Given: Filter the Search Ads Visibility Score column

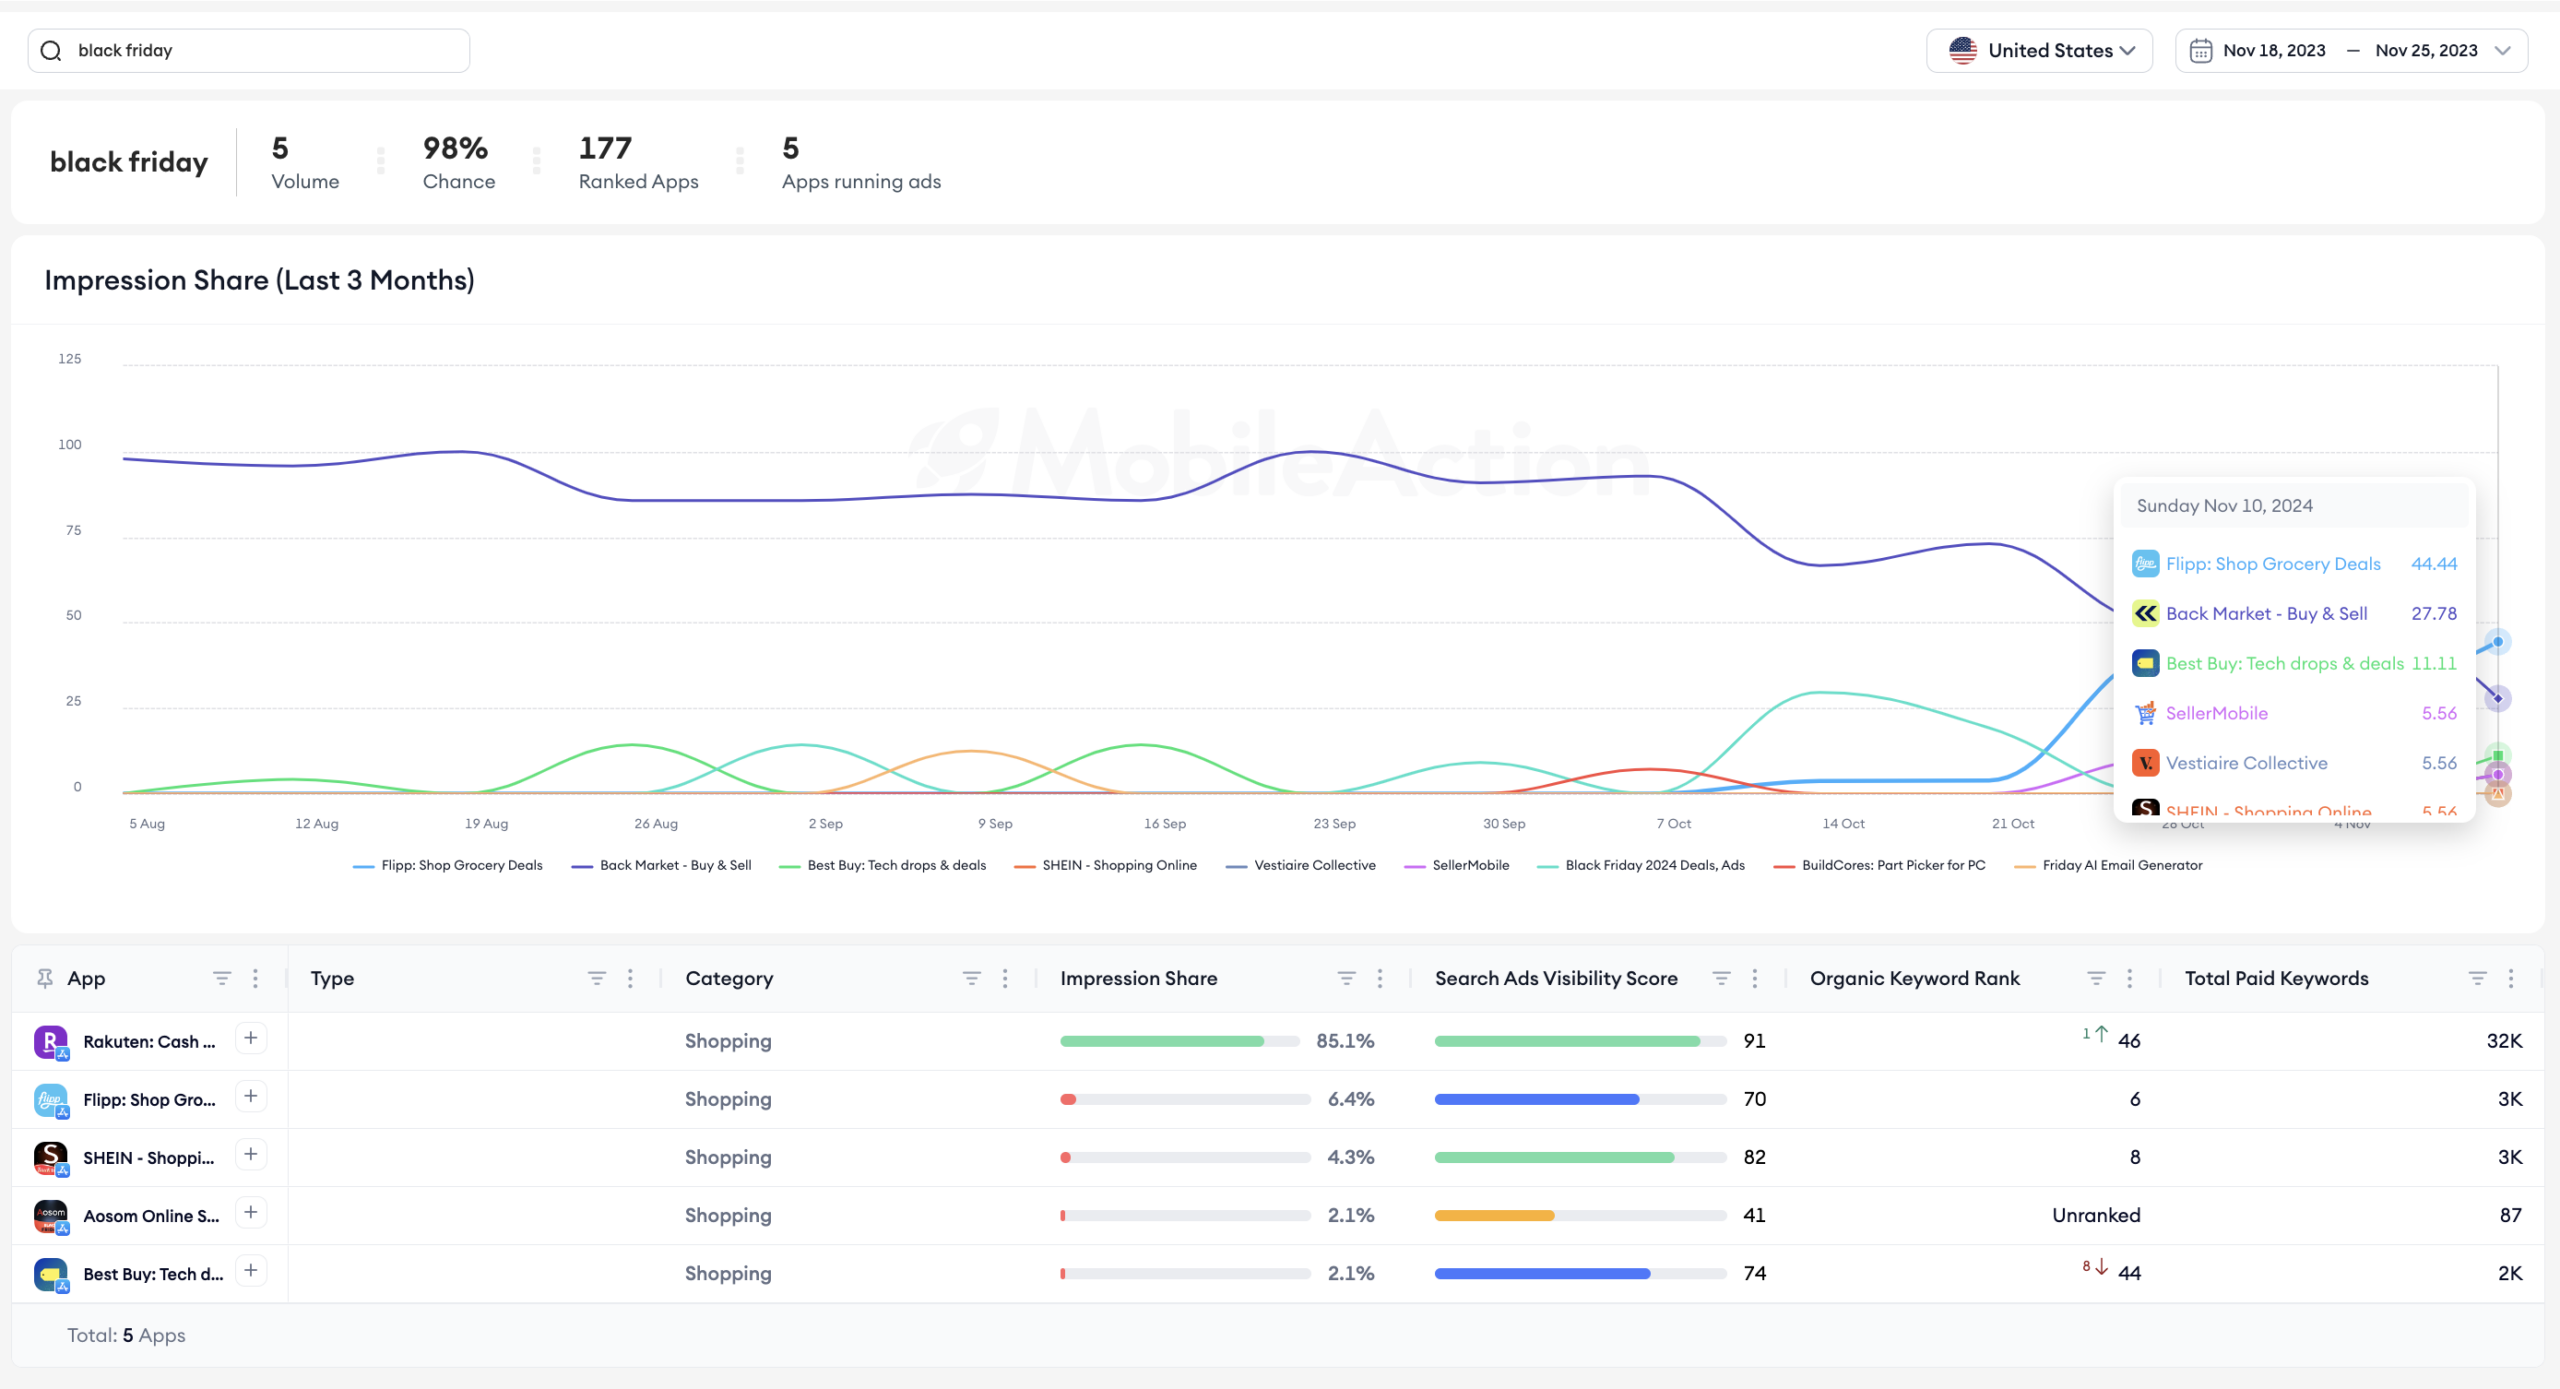Looking at the screenshot, I should click(x=1722, y=978).
